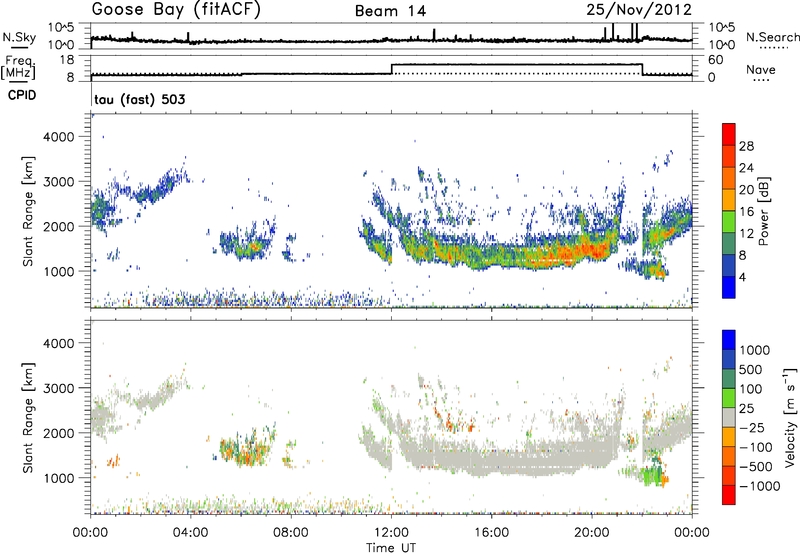
Task: Click the 'N.Search' legend label
Action: pyautogui.click(x=772, y=37)
